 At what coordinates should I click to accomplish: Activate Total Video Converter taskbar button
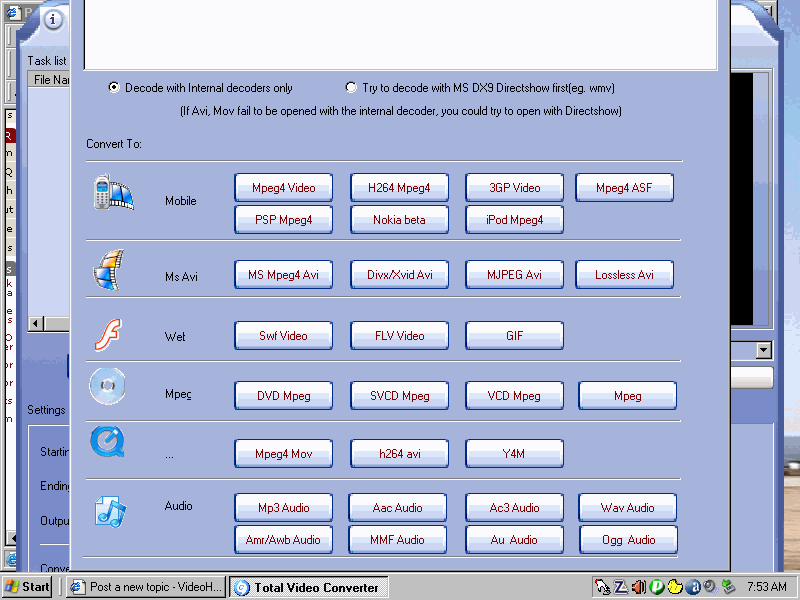pyautogui.click(x=309, y=587)
